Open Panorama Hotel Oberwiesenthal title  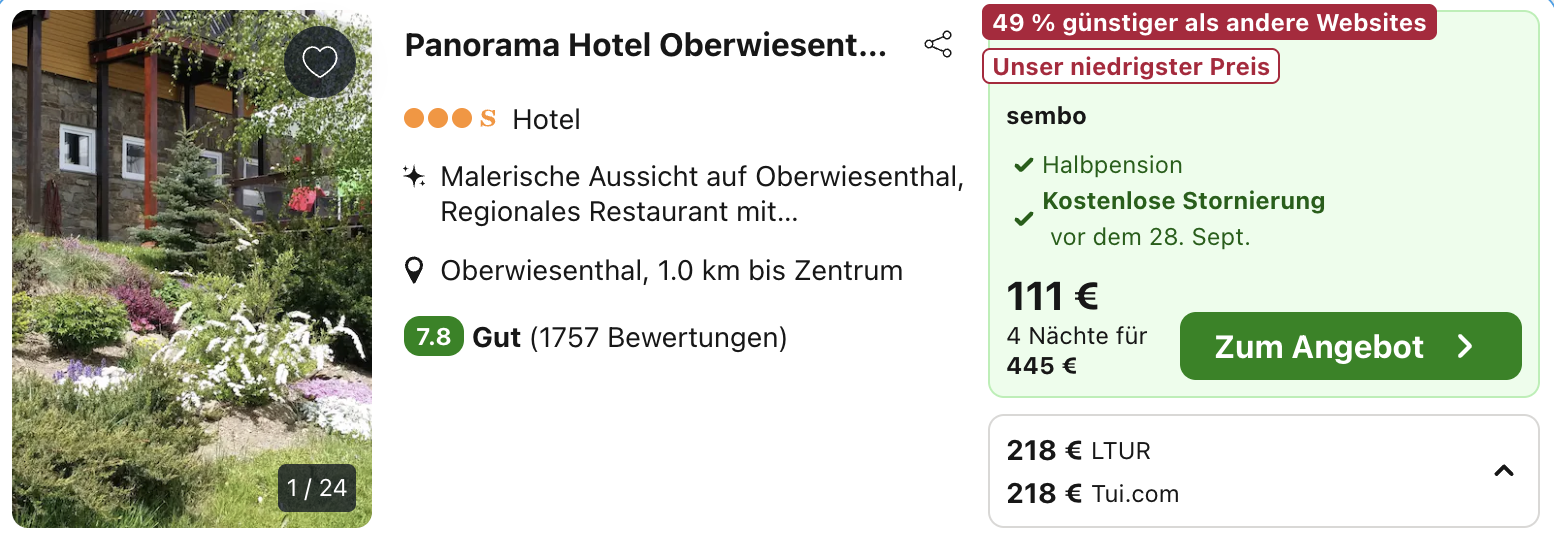pyautogui.click(x=646, y=45)
